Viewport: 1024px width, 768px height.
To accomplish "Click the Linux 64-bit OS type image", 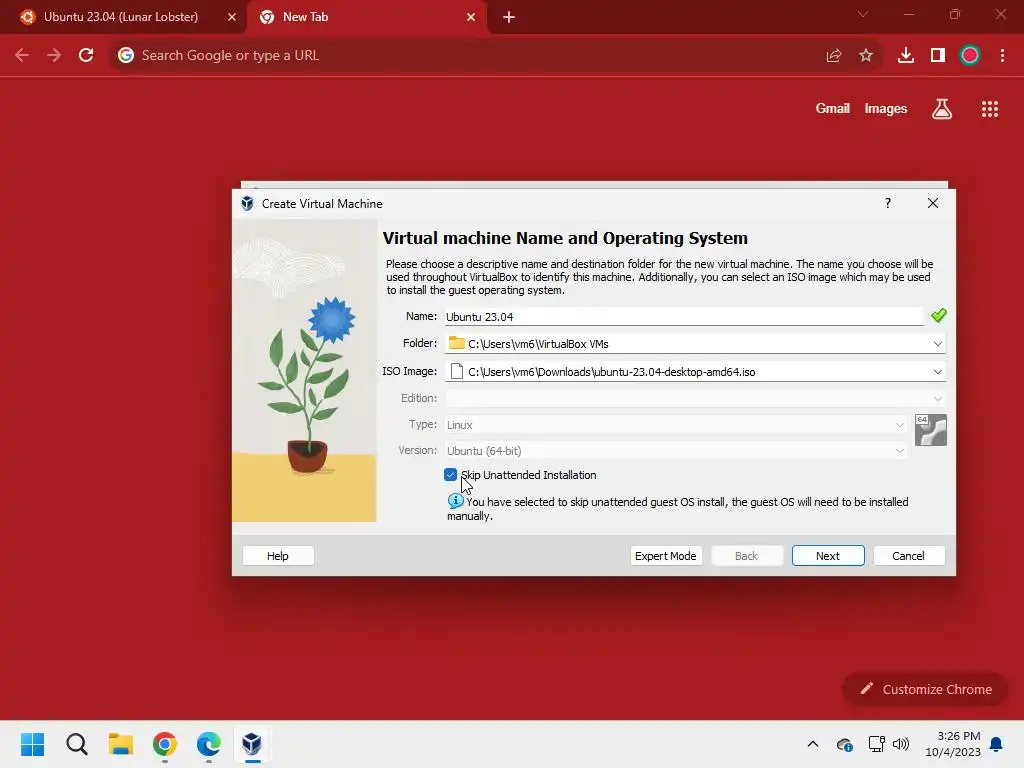I will 931,430.
